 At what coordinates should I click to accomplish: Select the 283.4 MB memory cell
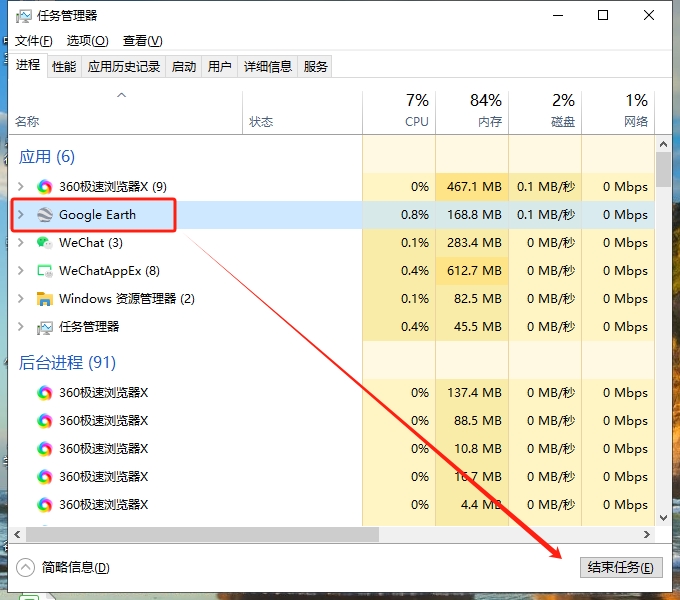[x=472, y=243]
